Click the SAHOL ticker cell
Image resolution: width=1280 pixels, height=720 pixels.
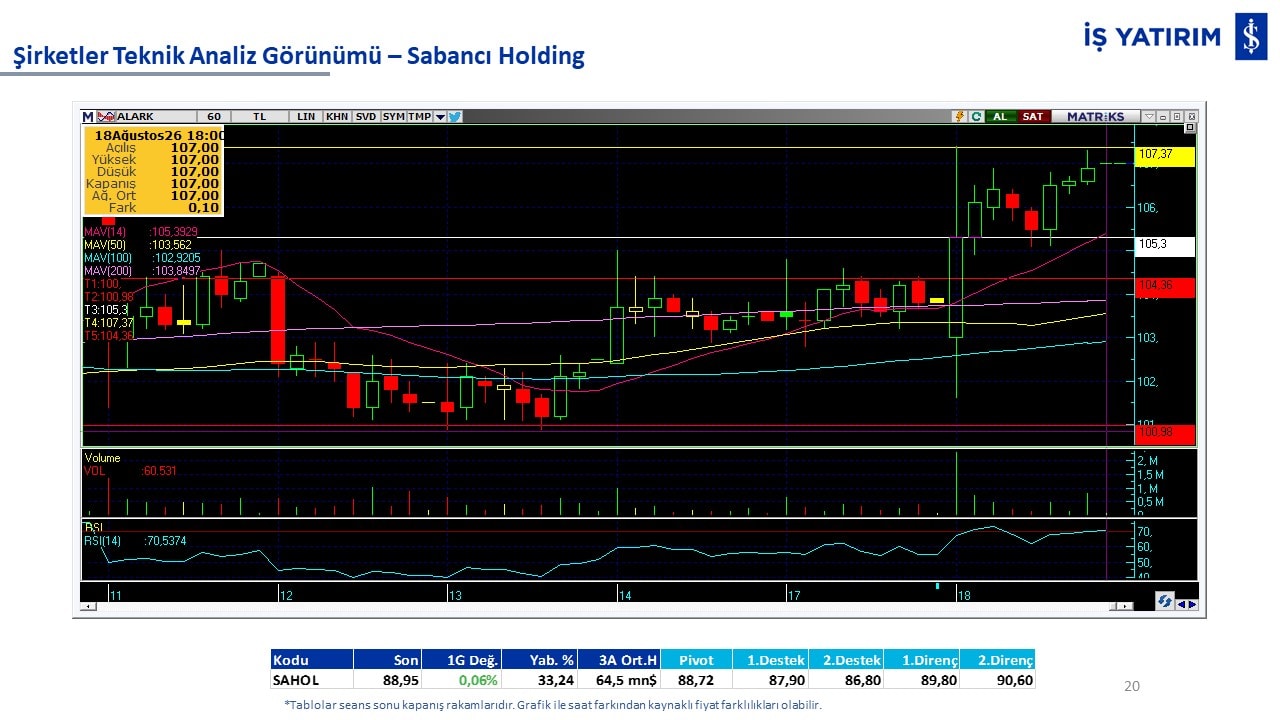tap(312, 680)
